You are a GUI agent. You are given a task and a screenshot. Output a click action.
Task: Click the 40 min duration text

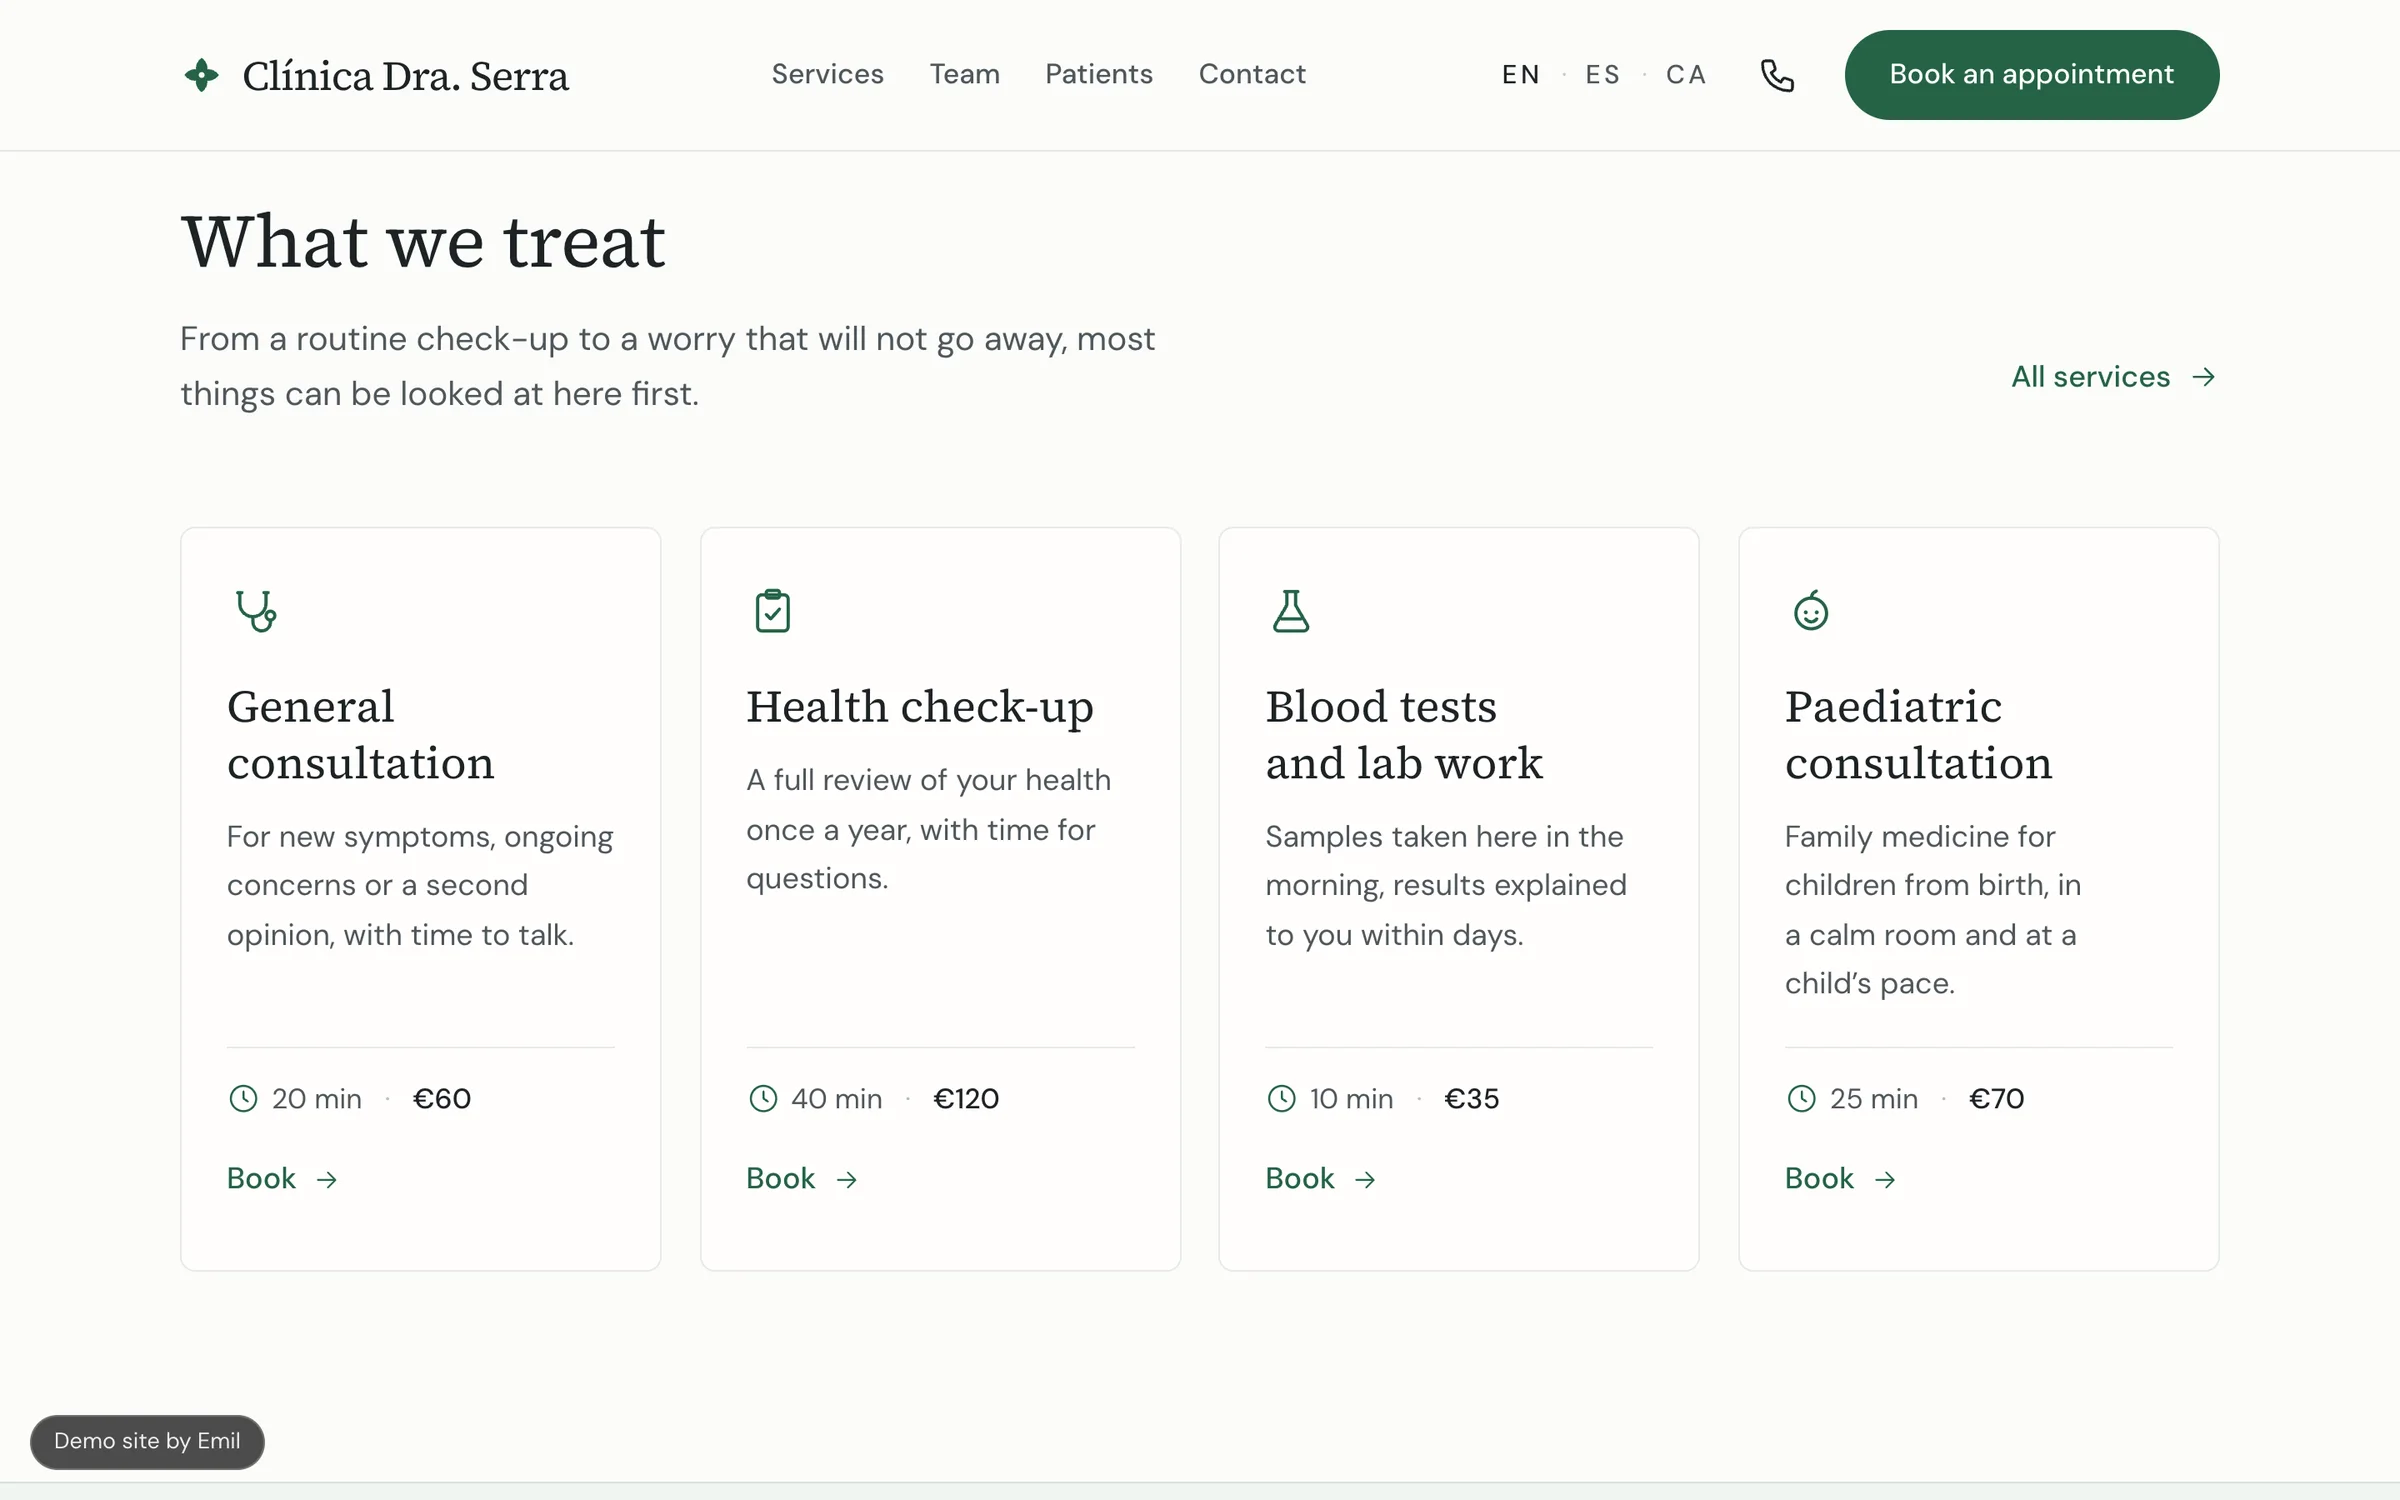[x=836, y=1099]
